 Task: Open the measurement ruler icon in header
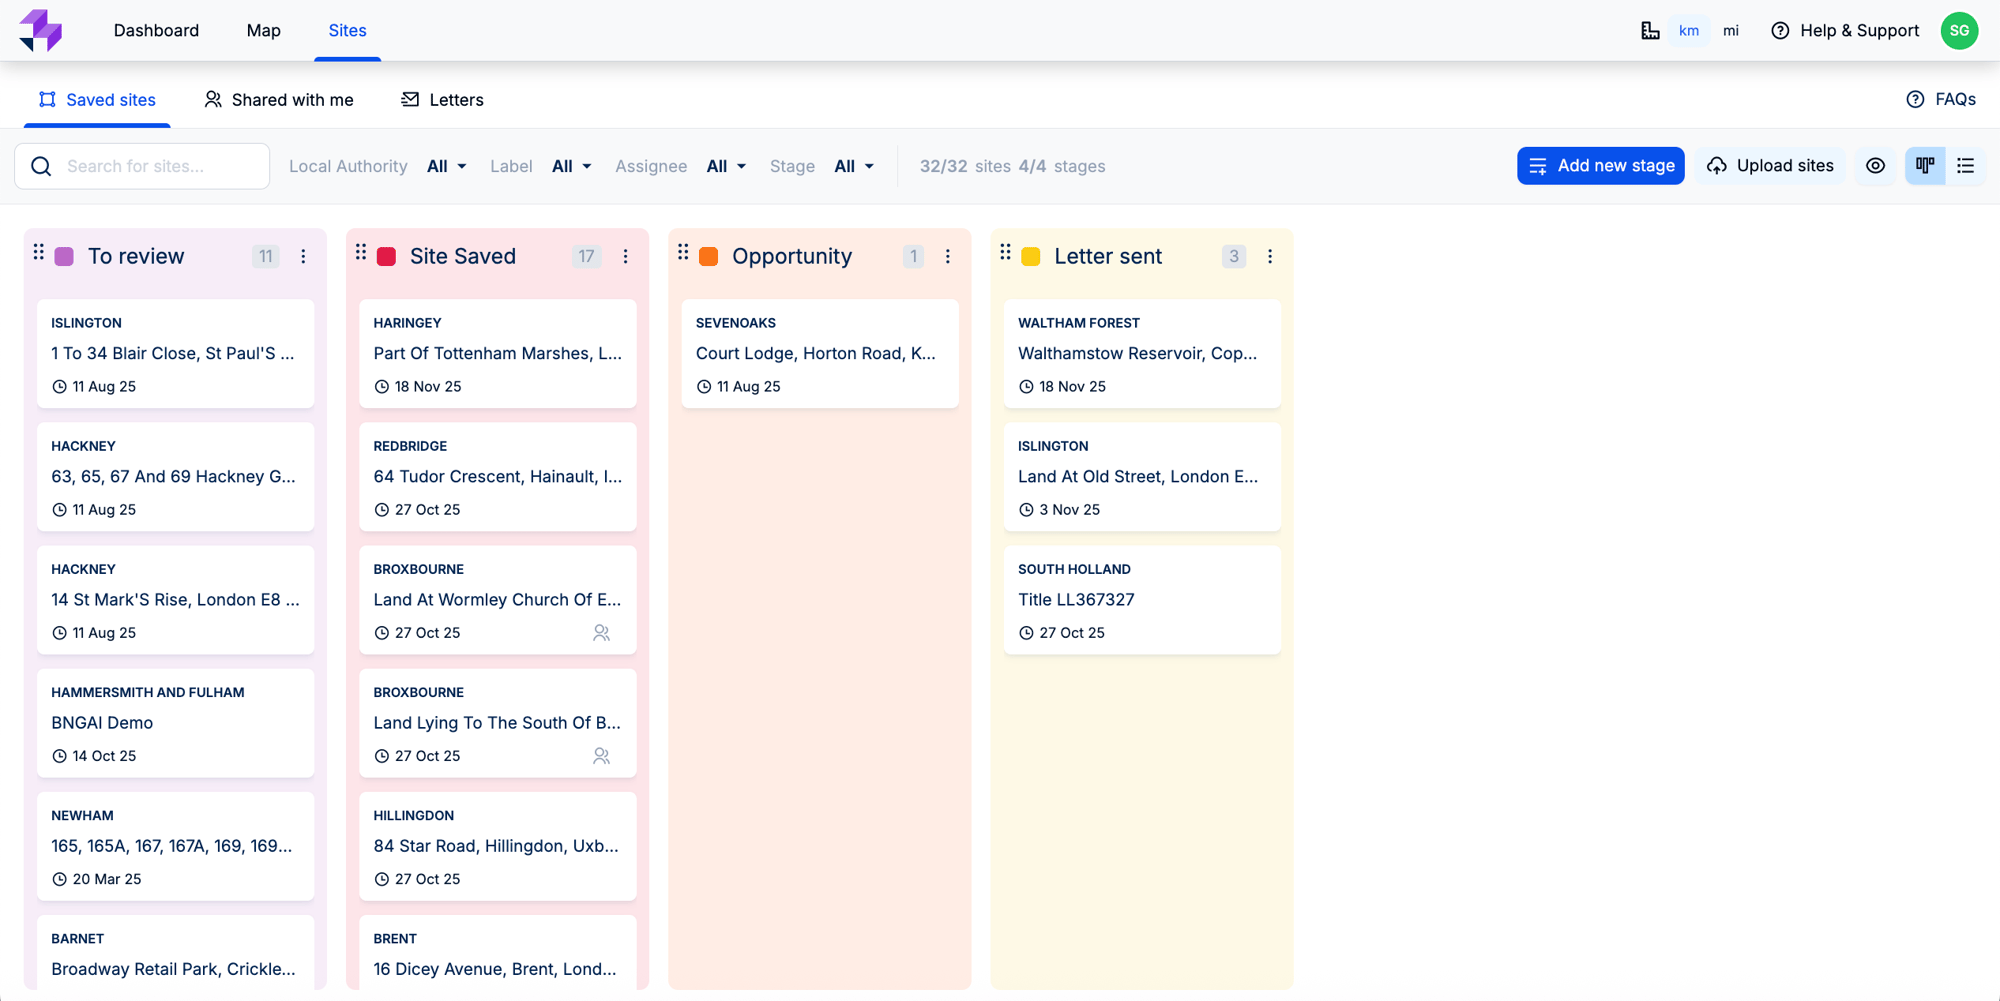pyautogui.click(x=1650, y=31)
